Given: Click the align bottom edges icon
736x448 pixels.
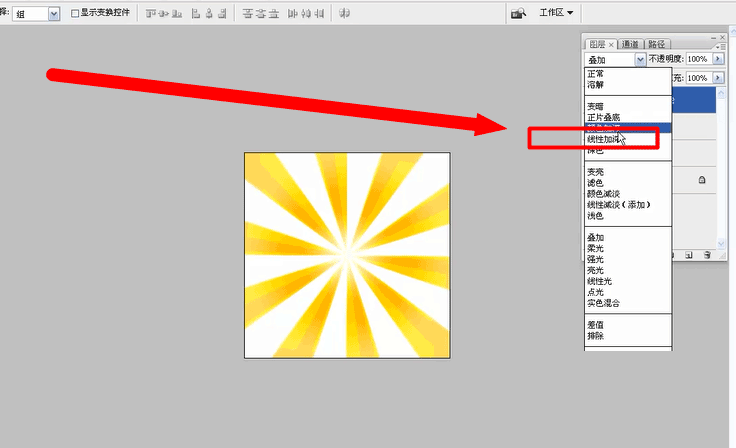Looking at the screenshot, I should pyautogui.click(x=177, y=14).
